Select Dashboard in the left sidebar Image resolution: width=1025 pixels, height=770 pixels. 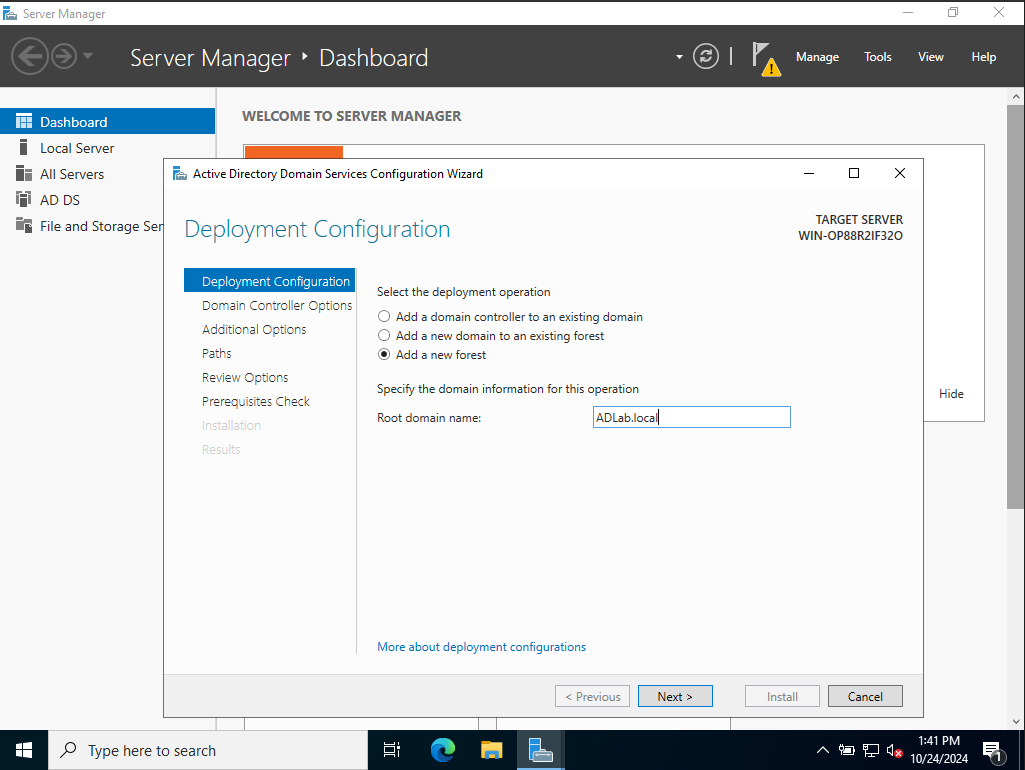pos(107,122)
